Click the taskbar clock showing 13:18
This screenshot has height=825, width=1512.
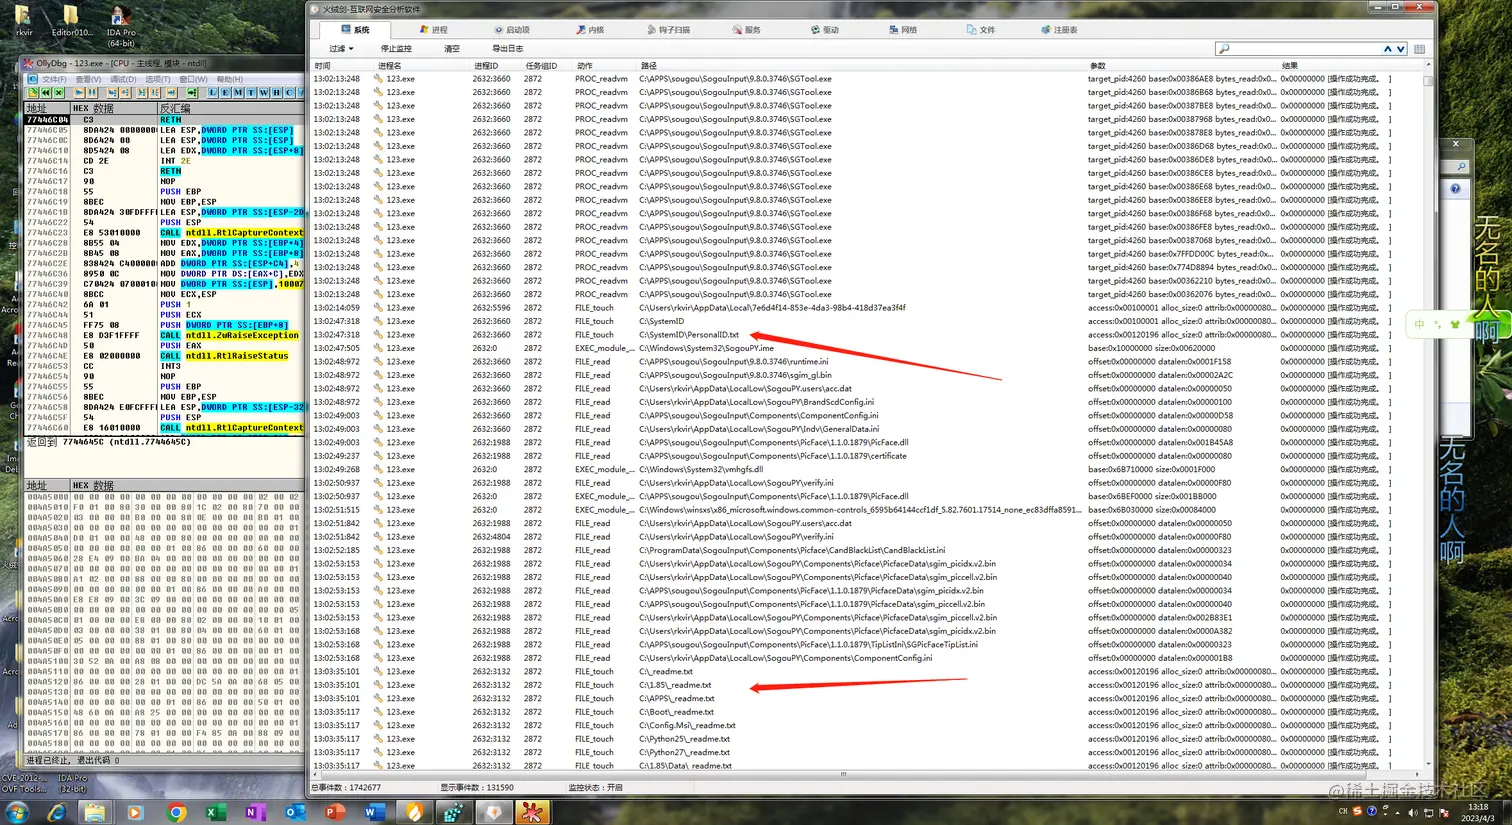tap(1478, 812)
